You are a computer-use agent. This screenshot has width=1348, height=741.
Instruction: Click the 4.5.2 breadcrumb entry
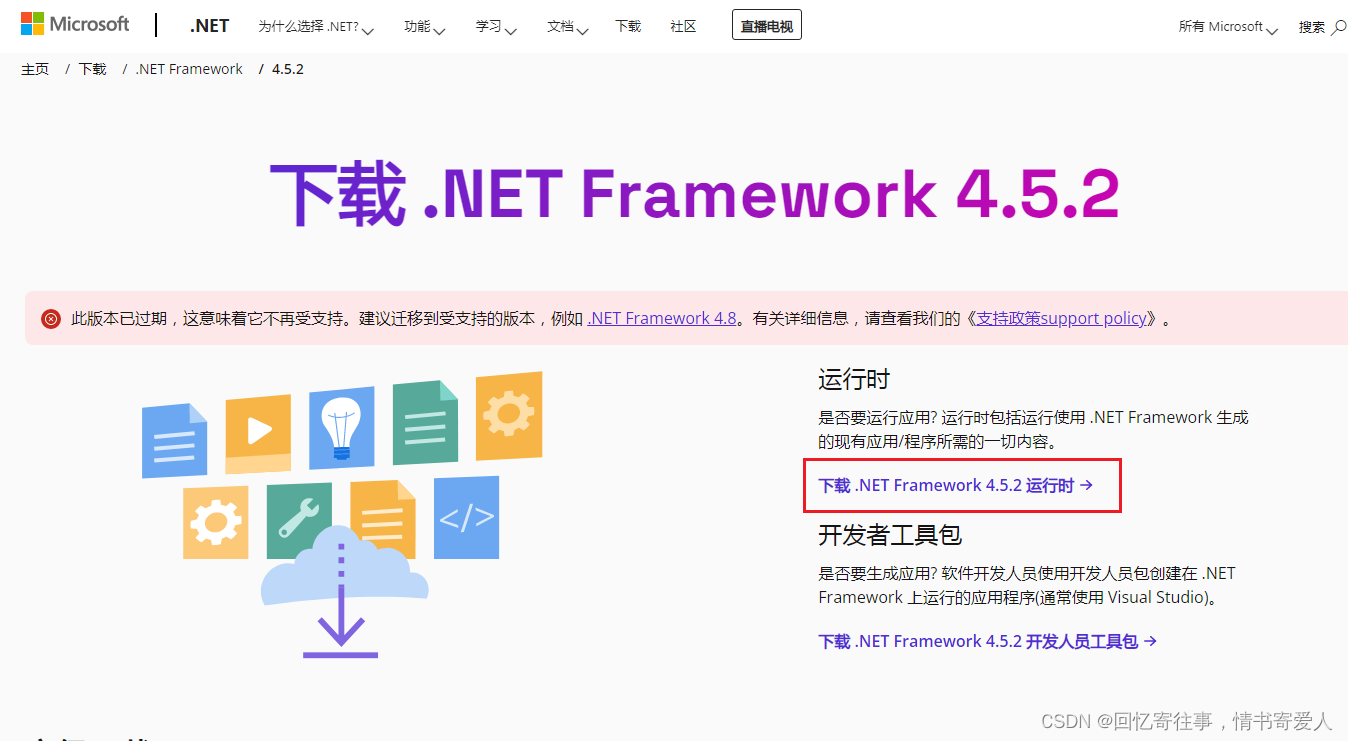click(288, 69)
